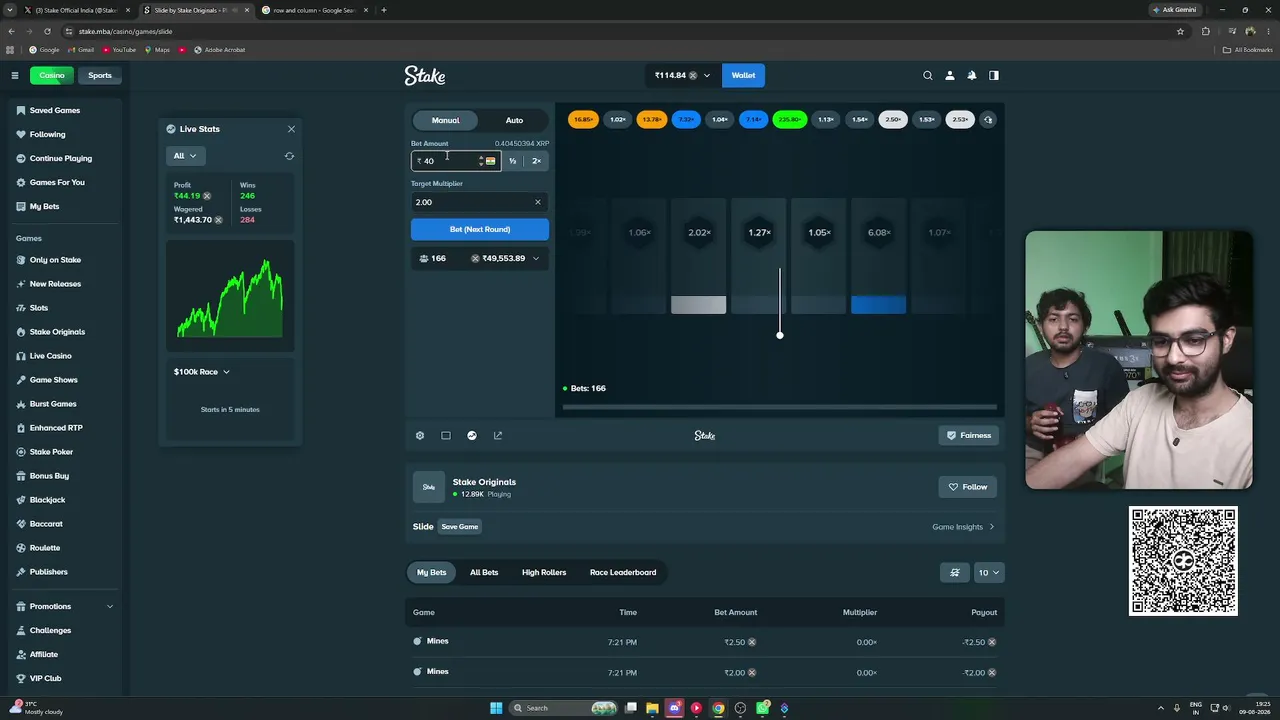Open the Slots category

coord(39,308)
